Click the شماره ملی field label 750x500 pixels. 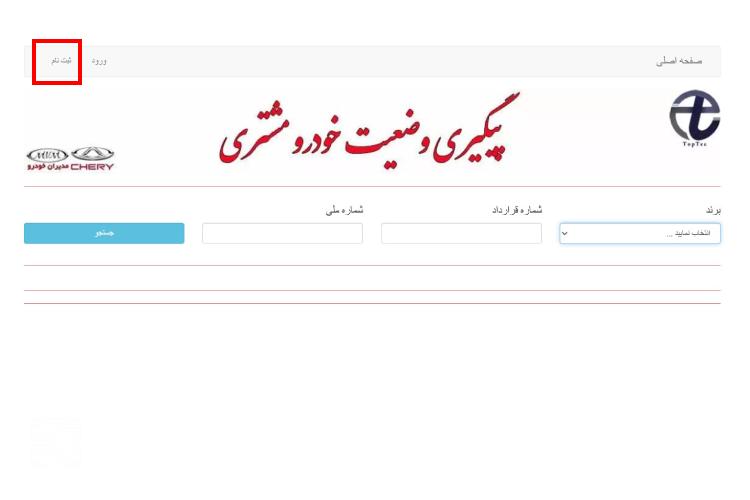click(x=344, y=210)
